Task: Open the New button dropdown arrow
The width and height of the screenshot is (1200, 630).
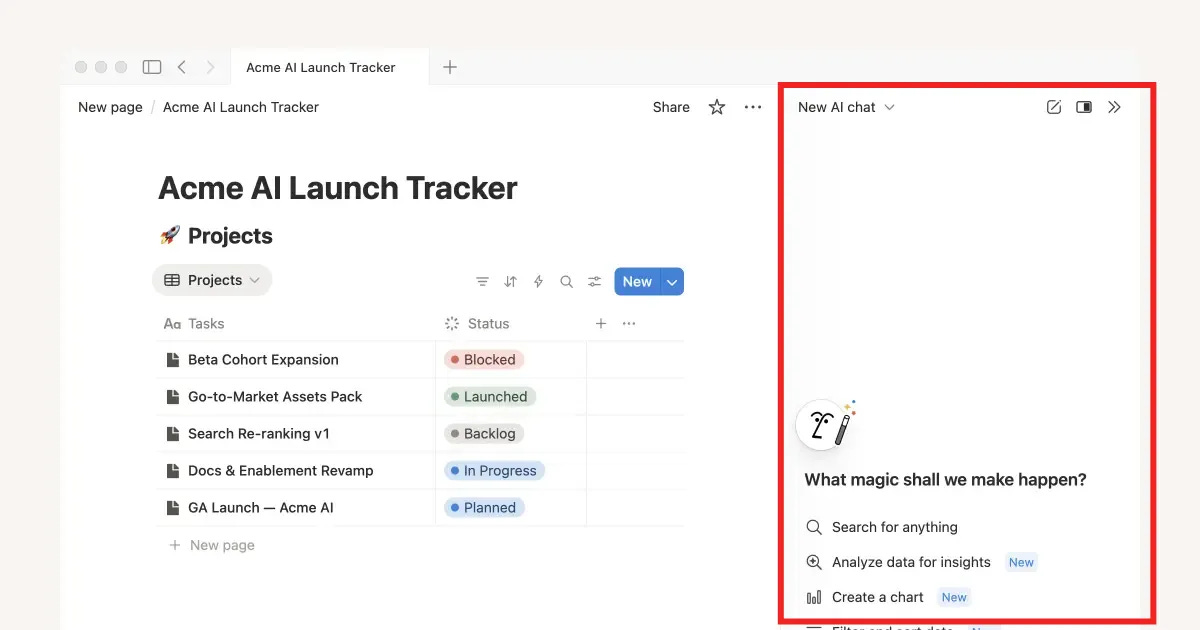Action: coord(673,282)
